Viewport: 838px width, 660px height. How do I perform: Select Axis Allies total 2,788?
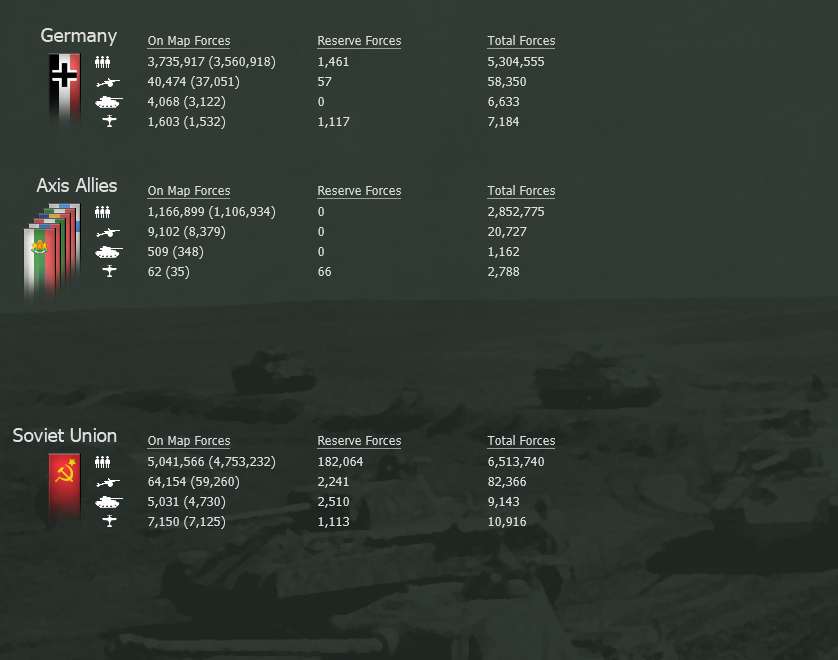pos(503,272)
